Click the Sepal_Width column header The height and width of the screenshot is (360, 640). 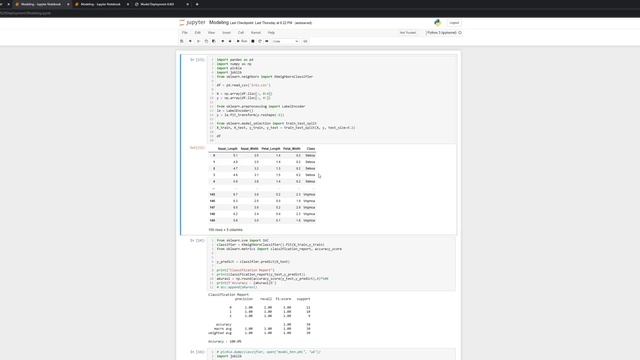[249, 149]
